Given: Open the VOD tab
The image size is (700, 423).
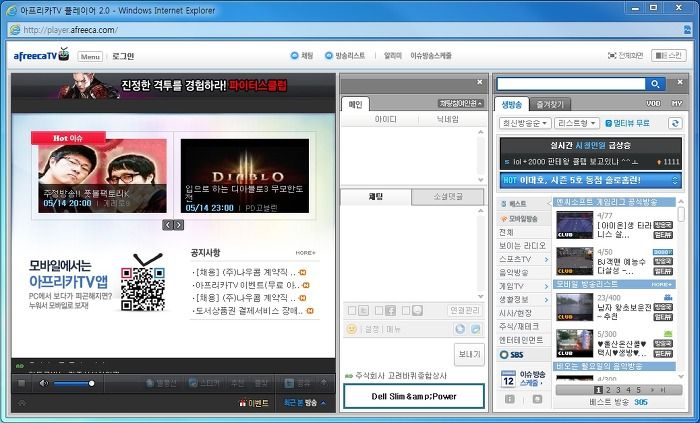Looking at the screenshot, I should tap(654, 104).
